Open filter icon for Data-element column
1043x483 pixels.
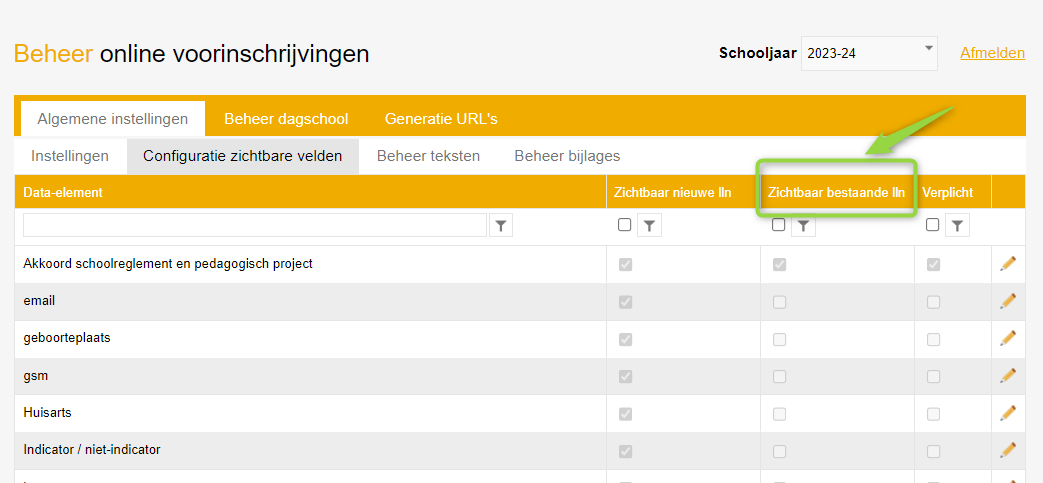[x=501, y=226]
